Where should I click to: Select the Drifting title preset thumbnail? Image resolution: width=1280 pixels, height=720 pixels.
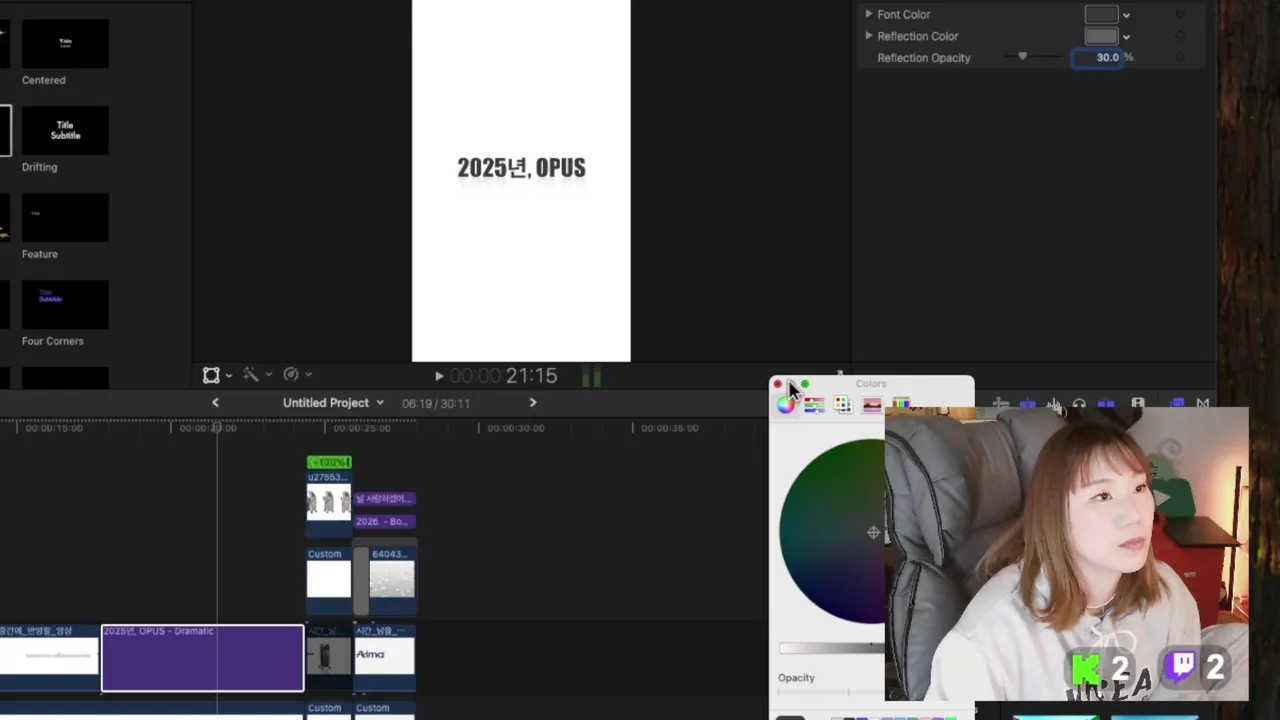click(x=65, y=131)
